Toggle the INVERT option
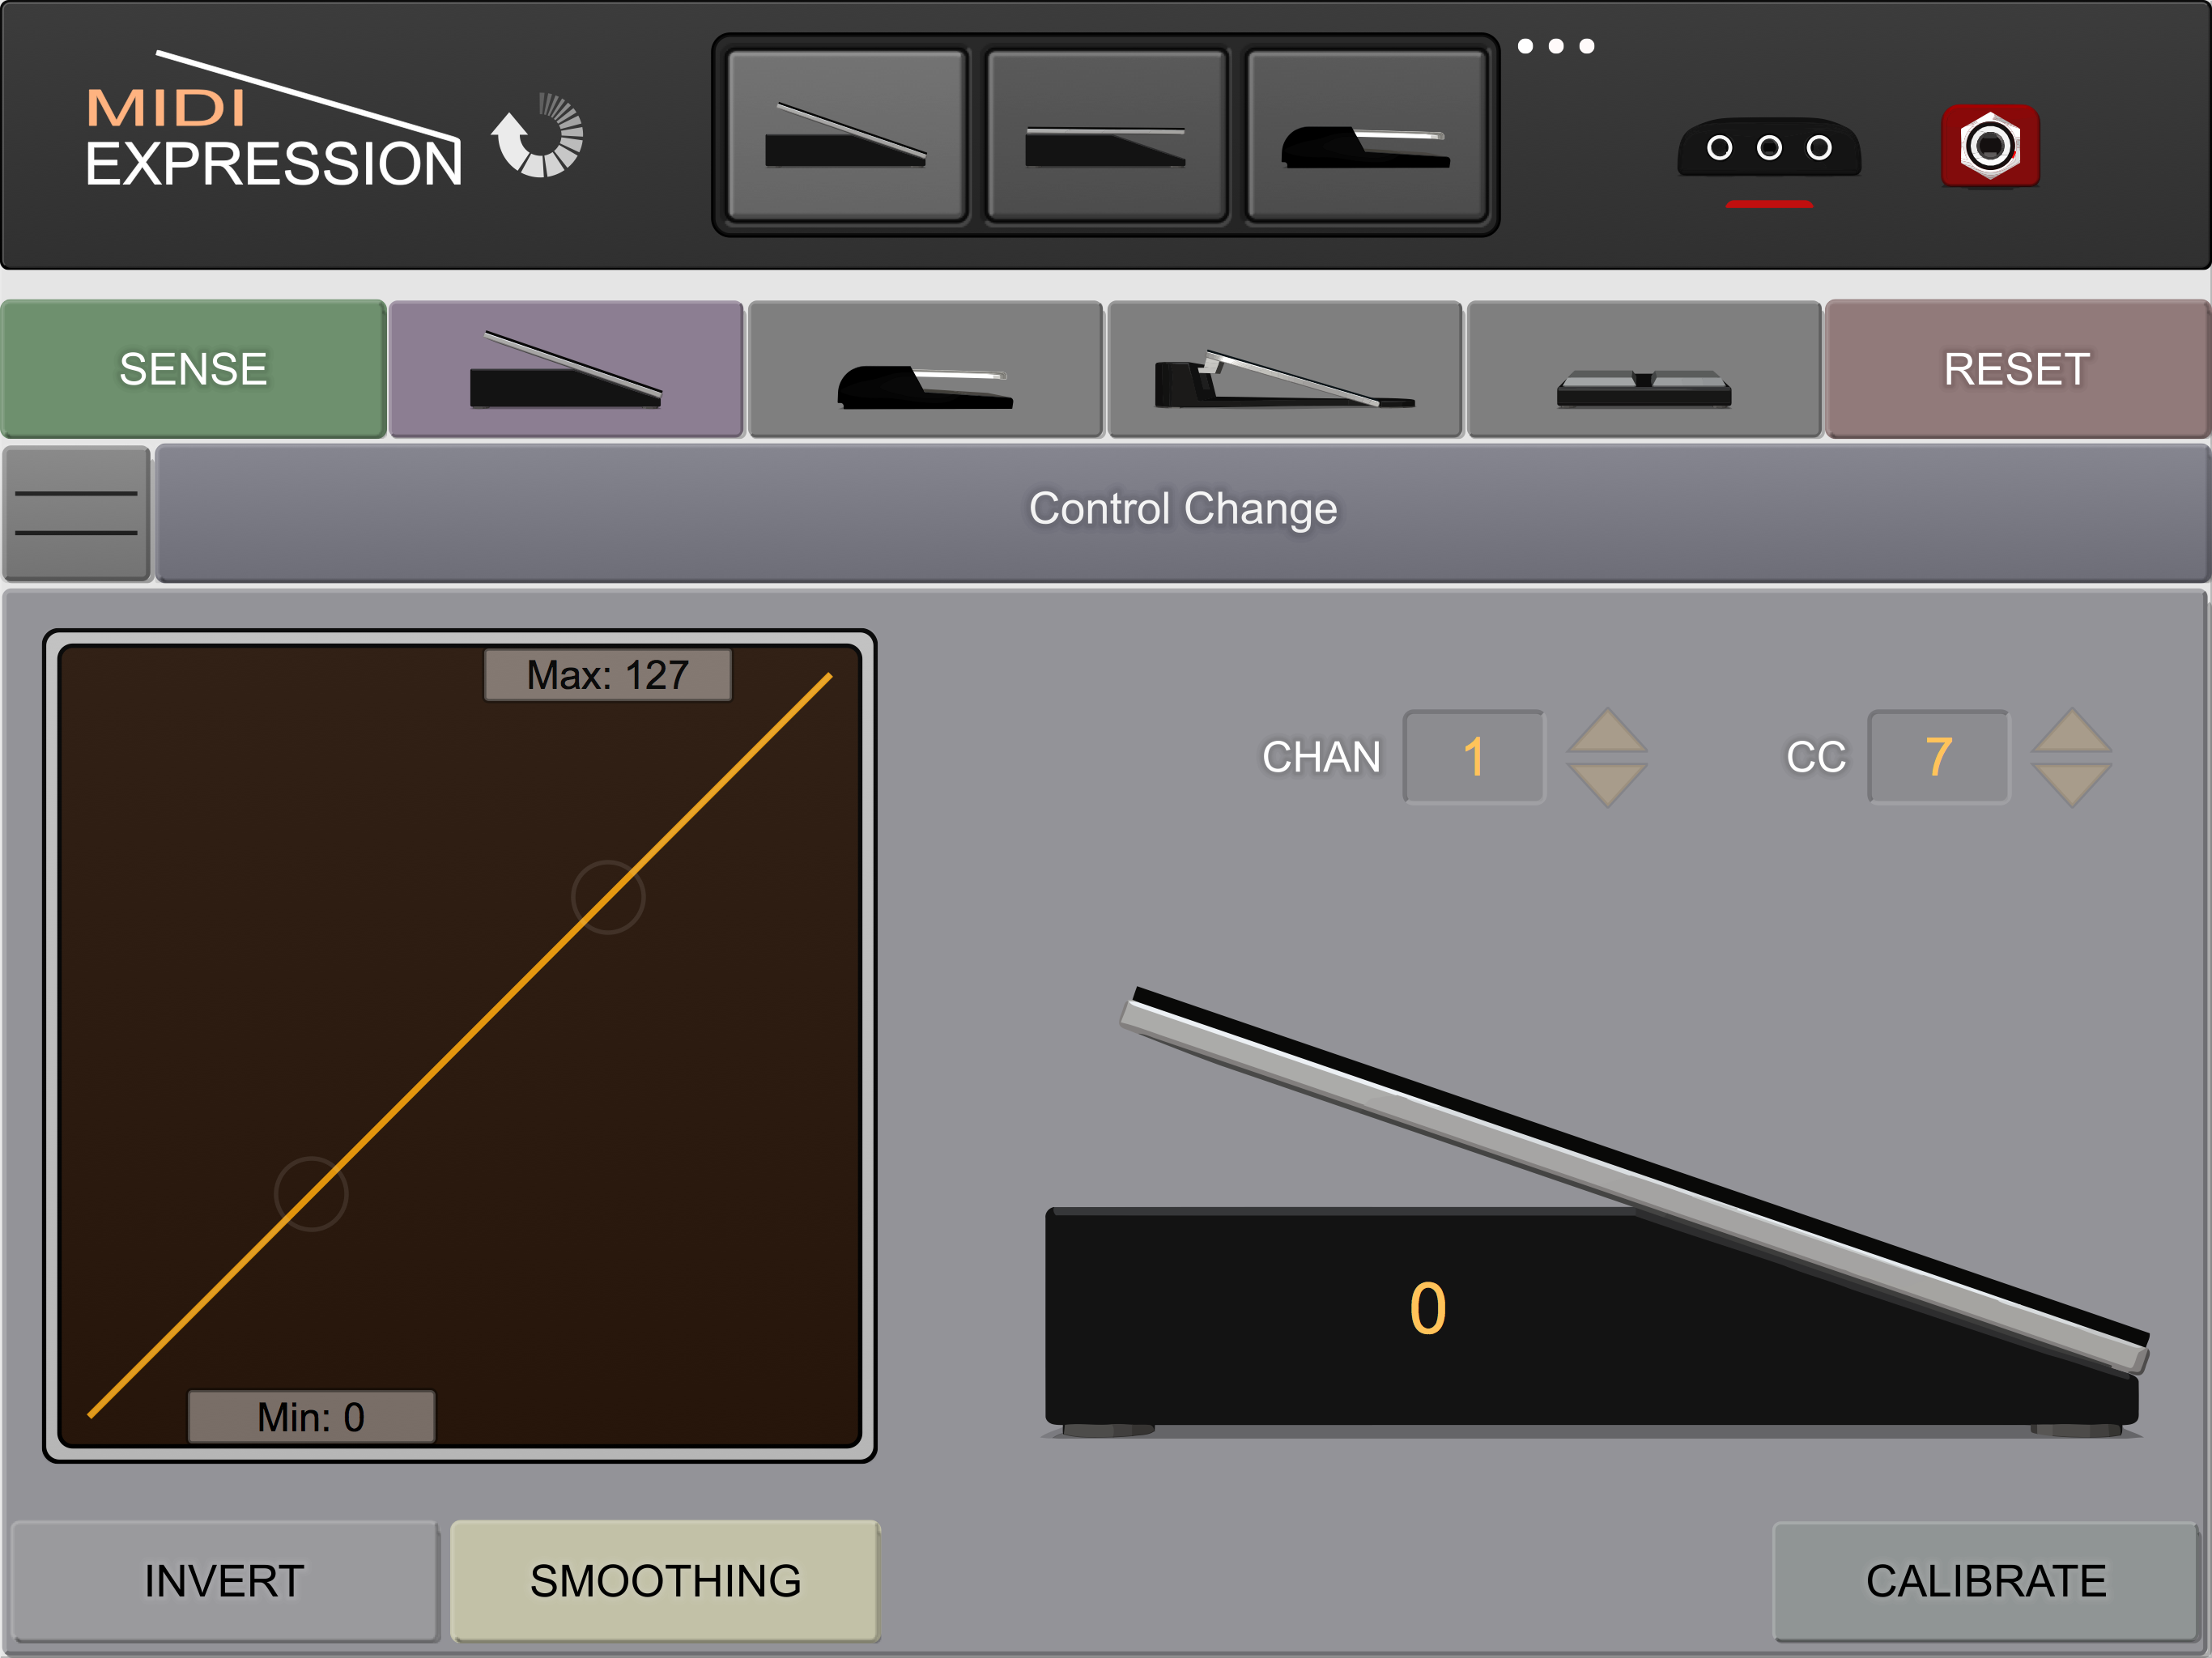The width and height of the screenshot is (2212, 1658). point(224,1581)
